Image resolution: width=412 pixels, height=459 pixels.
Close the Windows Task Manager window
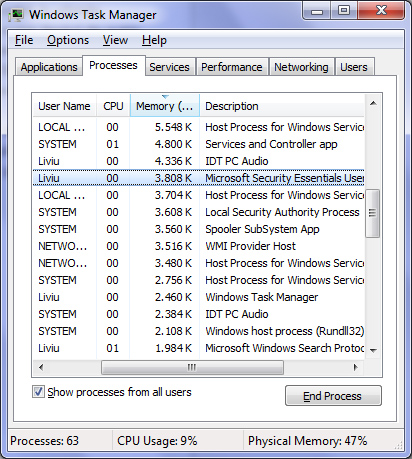pos(381,11)
